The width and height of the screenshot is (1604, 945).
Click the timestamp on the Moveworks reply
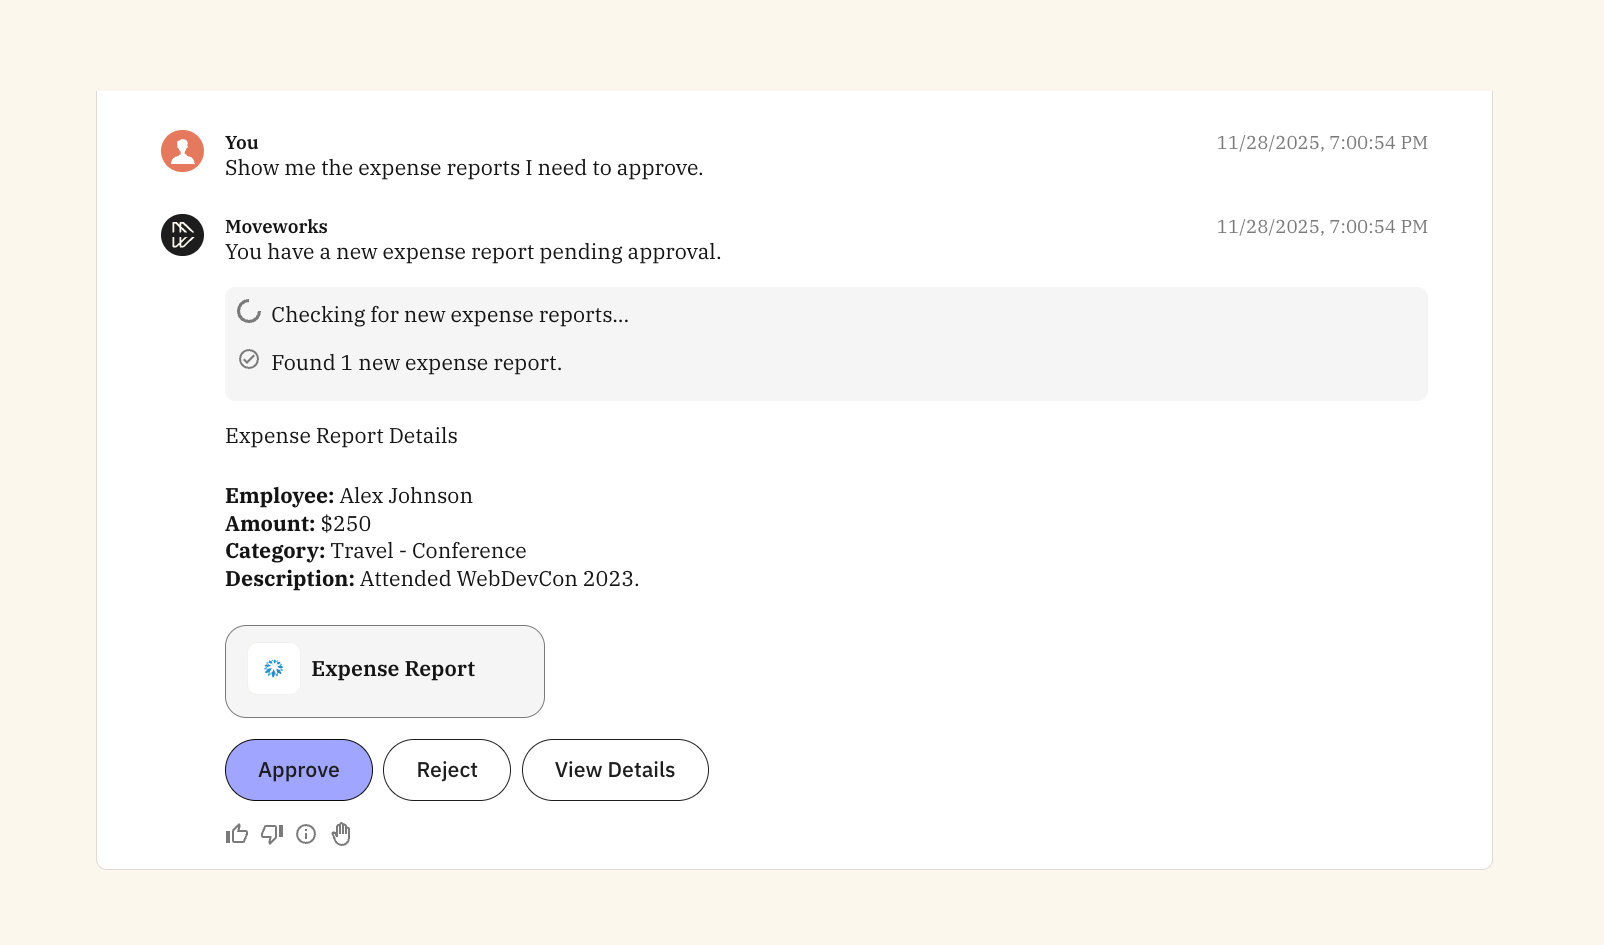(1321, 227)
